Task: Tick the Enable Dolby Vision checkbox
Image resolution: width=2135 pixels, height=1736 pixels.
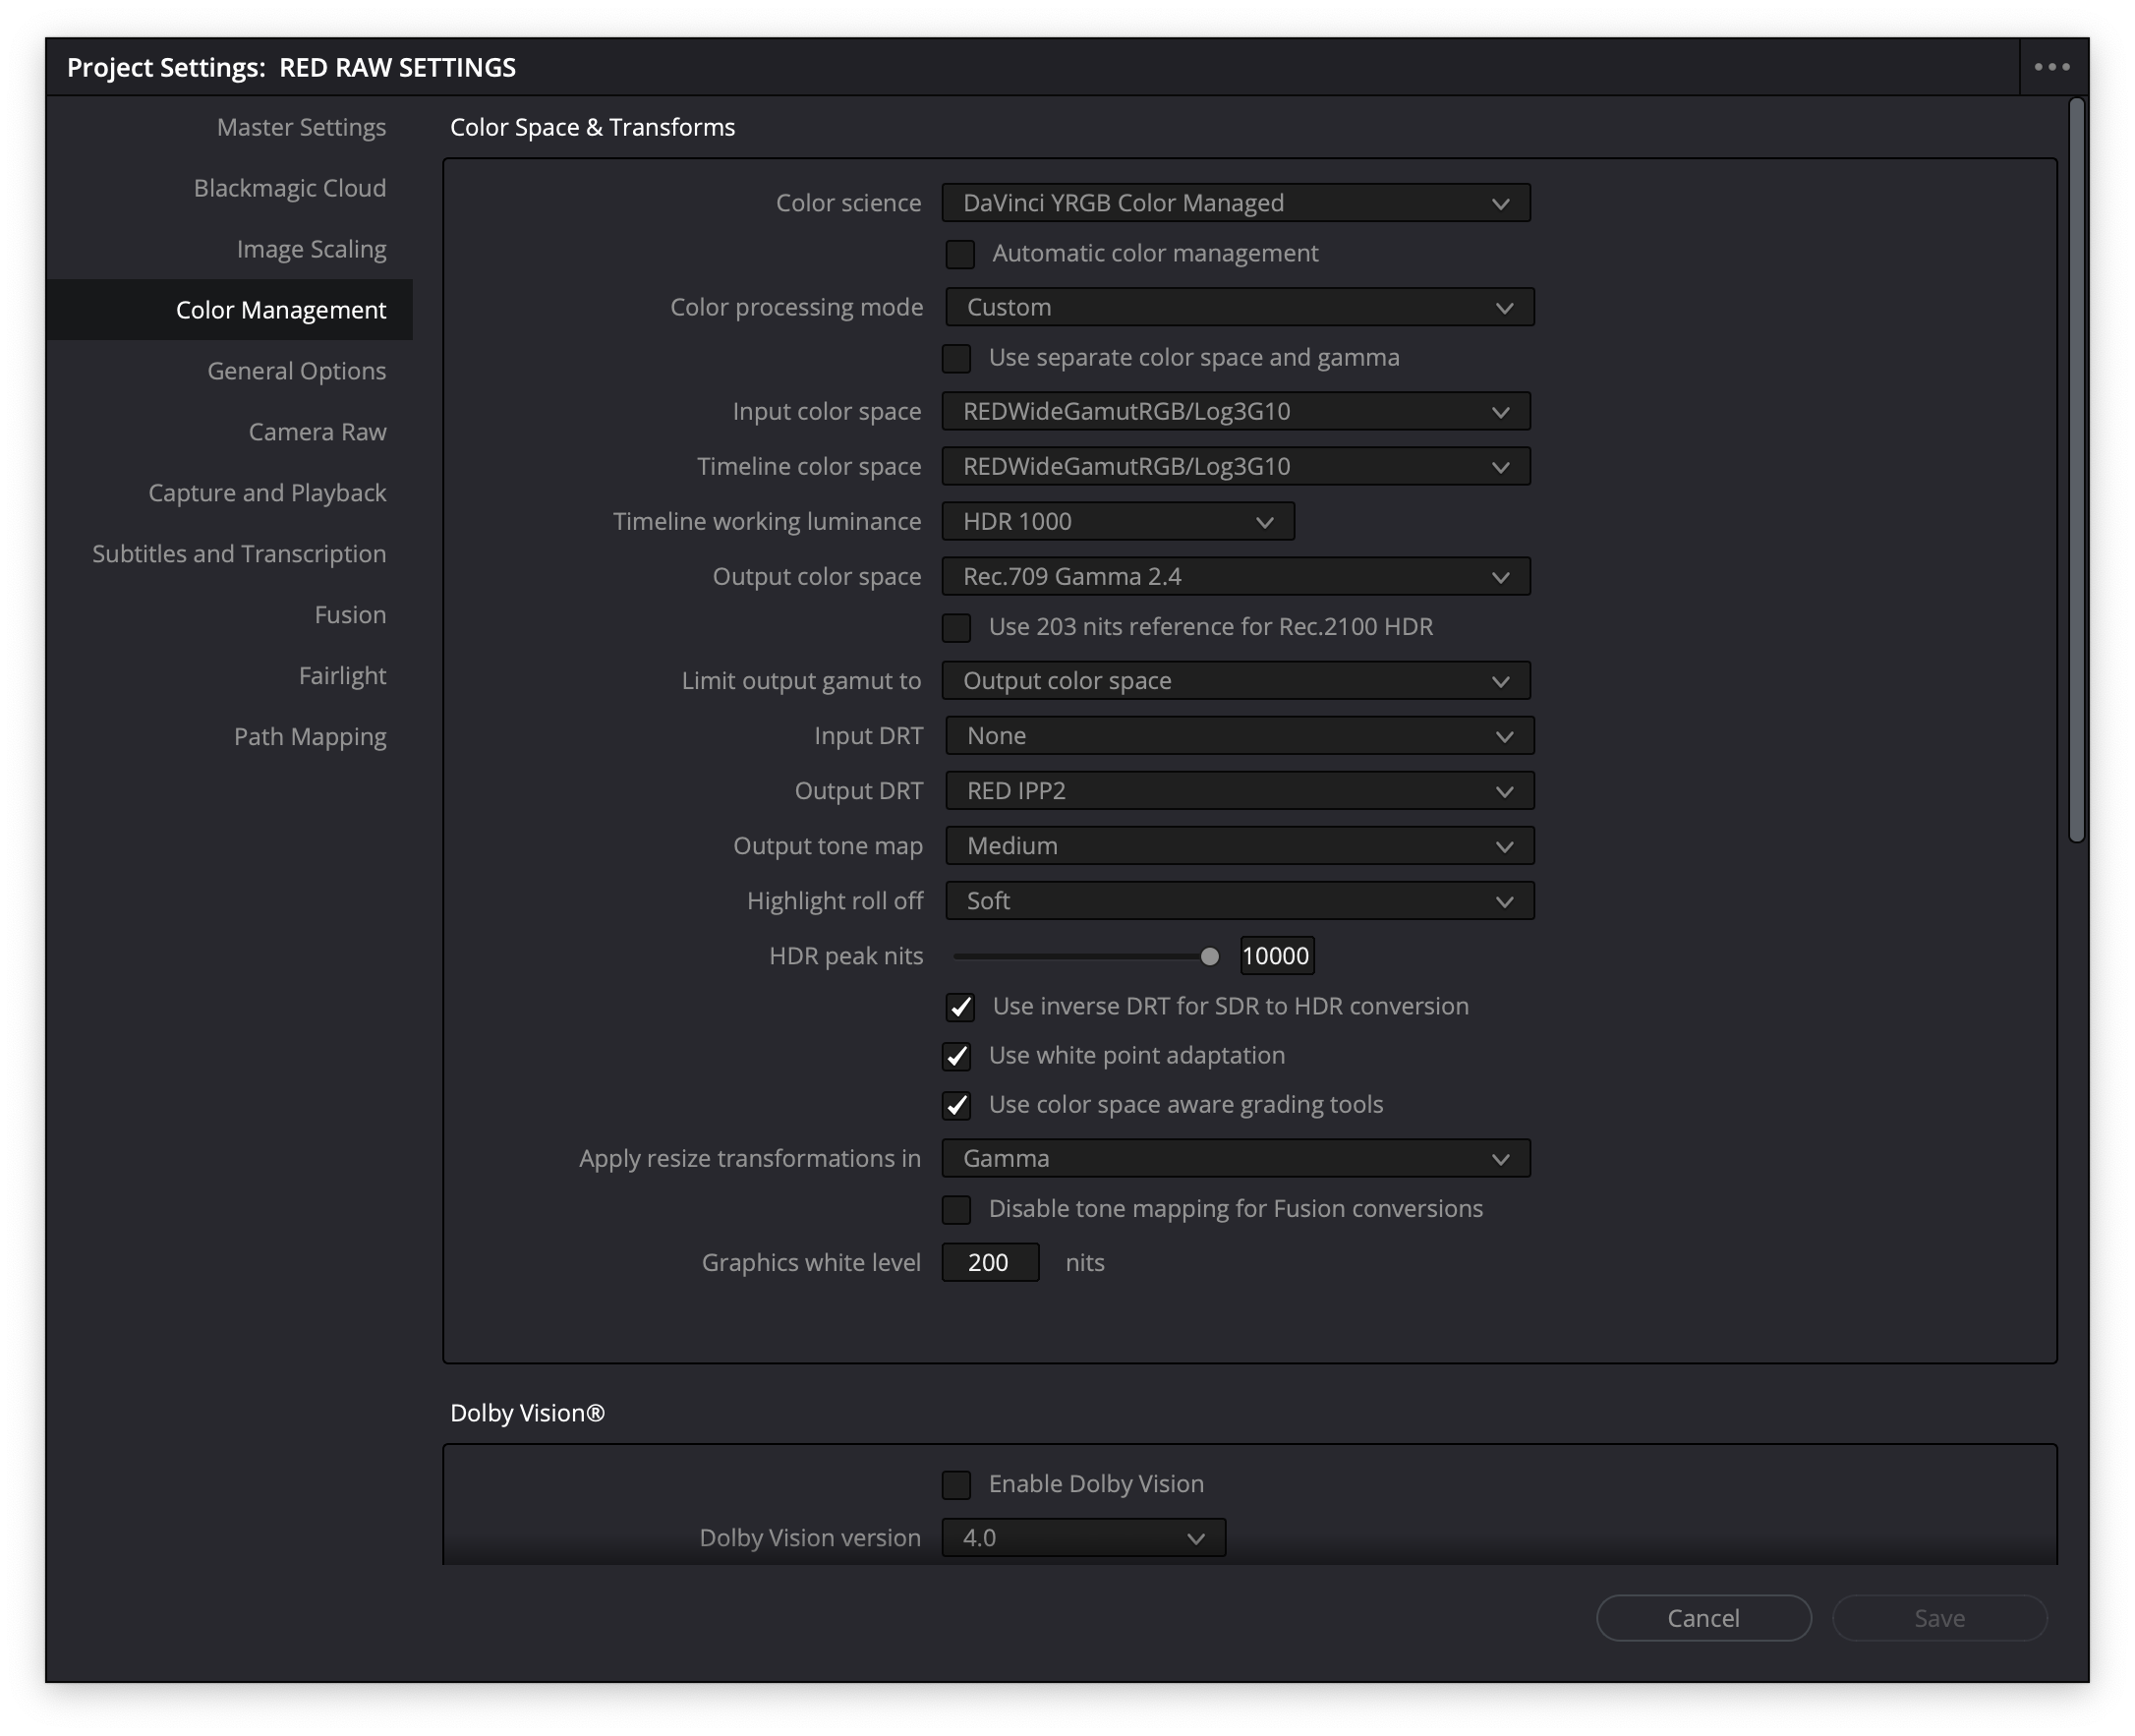Action: (956, 1484)
